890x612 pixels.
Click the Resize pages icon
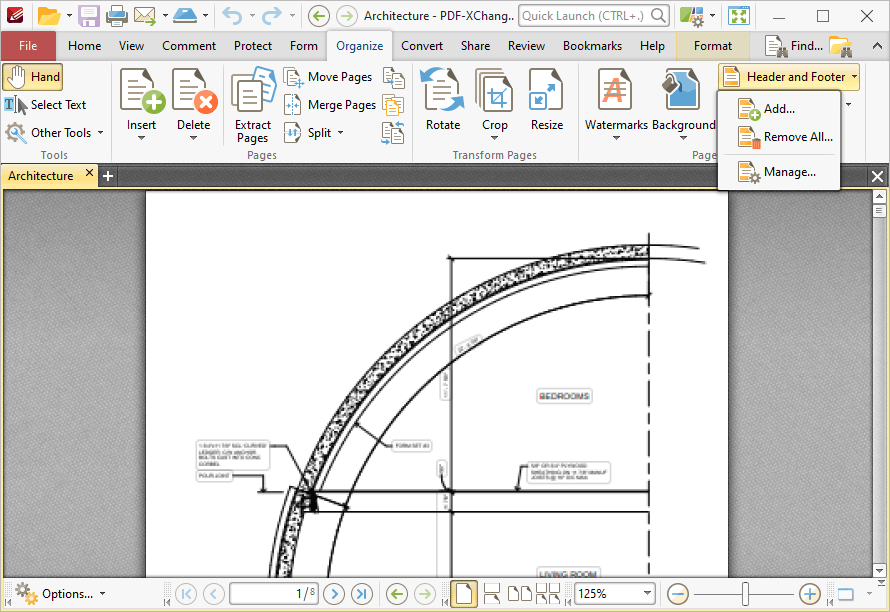tap(546, 91)
